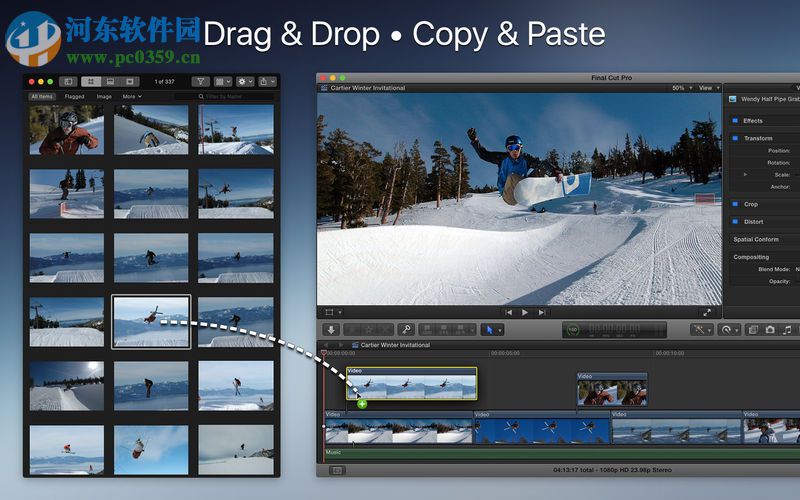Select the upside-down skier blue sky thumbnail
800x500 pixels.
pyautogui.click(x=151, y=450)
